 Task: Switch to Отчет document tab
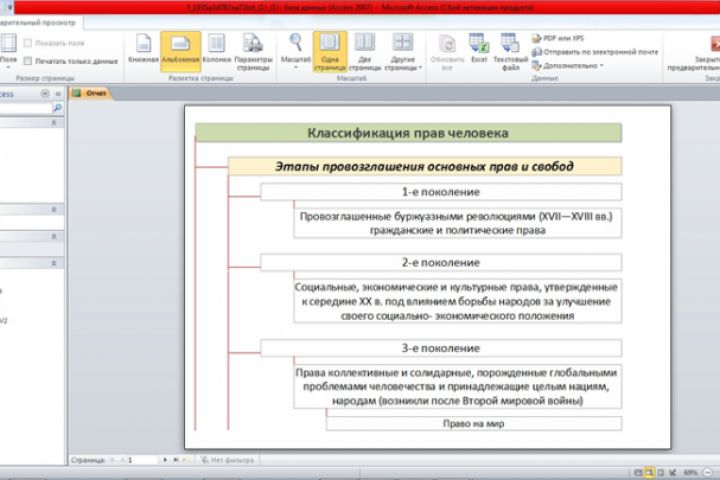[x=90, y=93]
